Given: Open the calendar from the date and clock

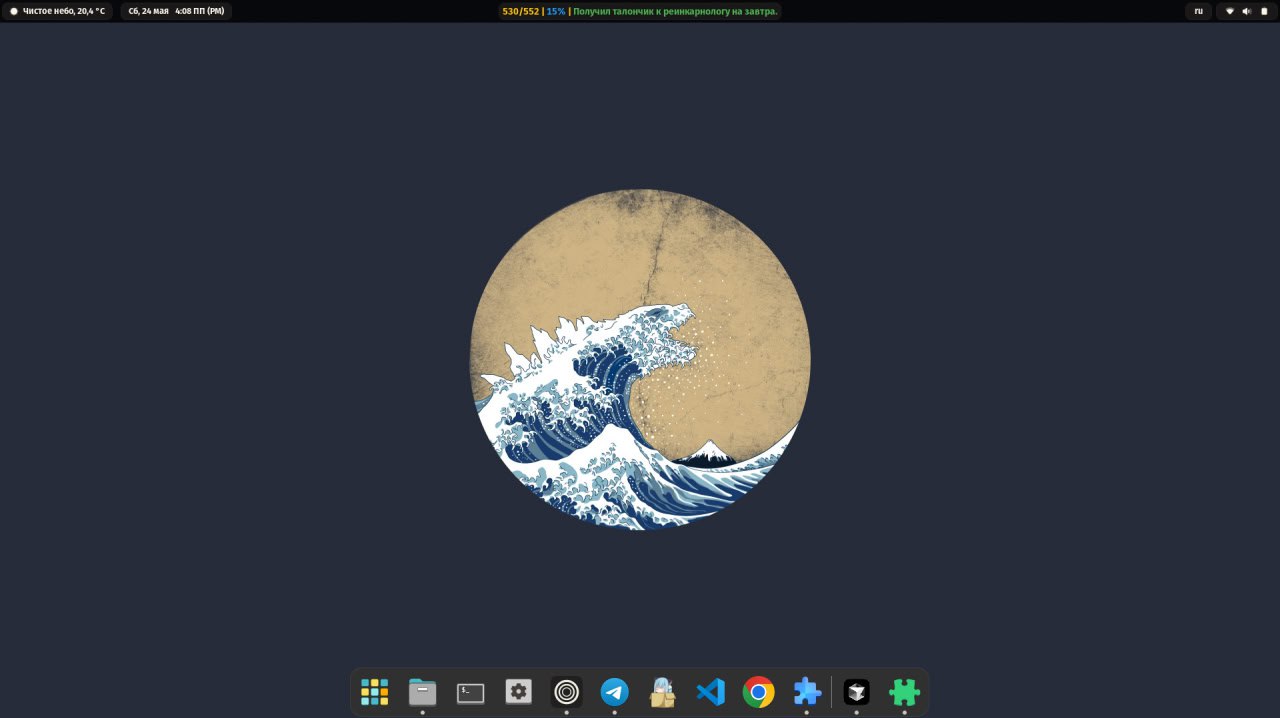Looking at the screenshot, I should point(176,11).
